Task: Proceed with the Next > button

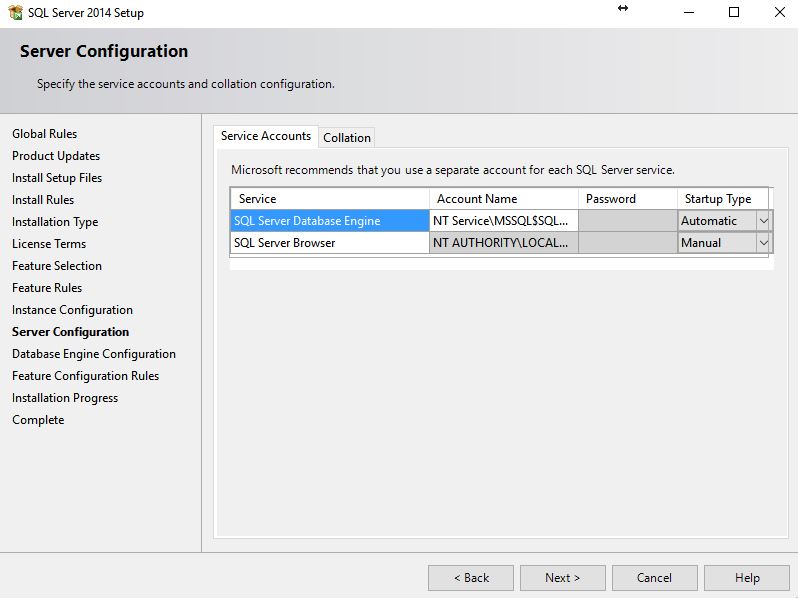Action: click(562, 578)
